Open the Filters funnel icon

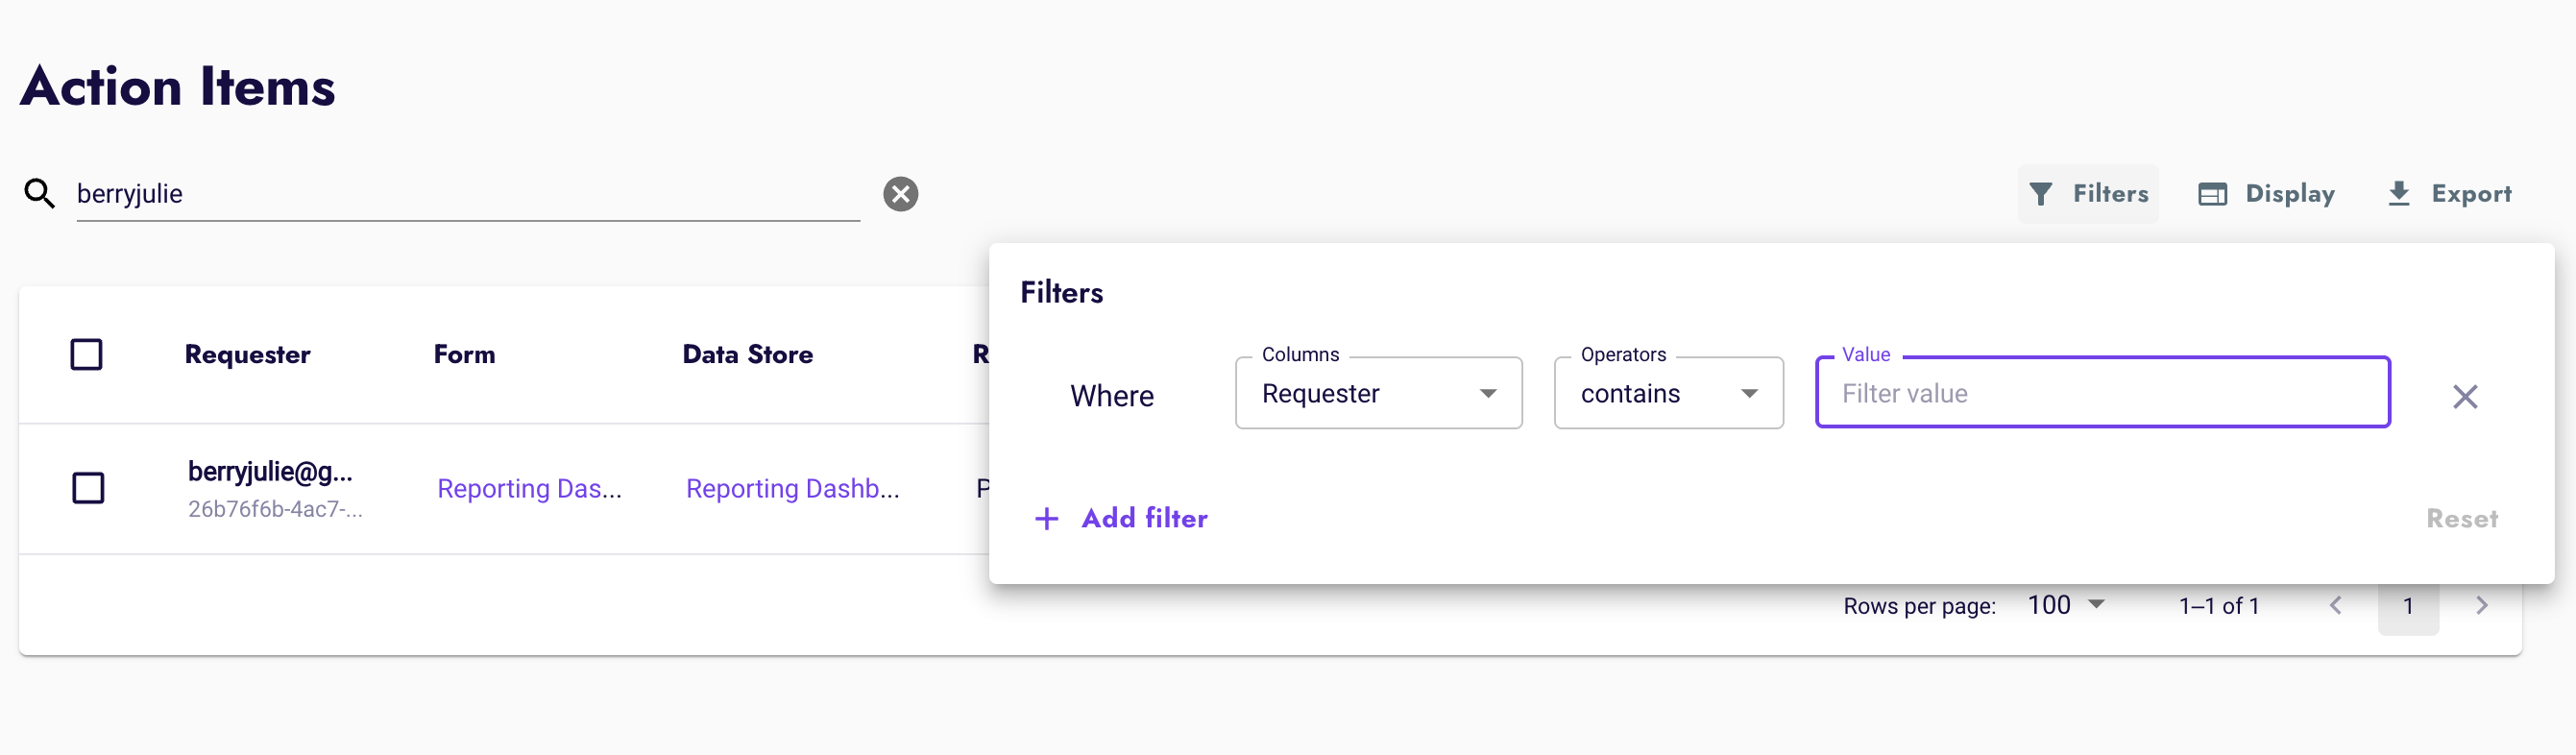[2041, 193]
